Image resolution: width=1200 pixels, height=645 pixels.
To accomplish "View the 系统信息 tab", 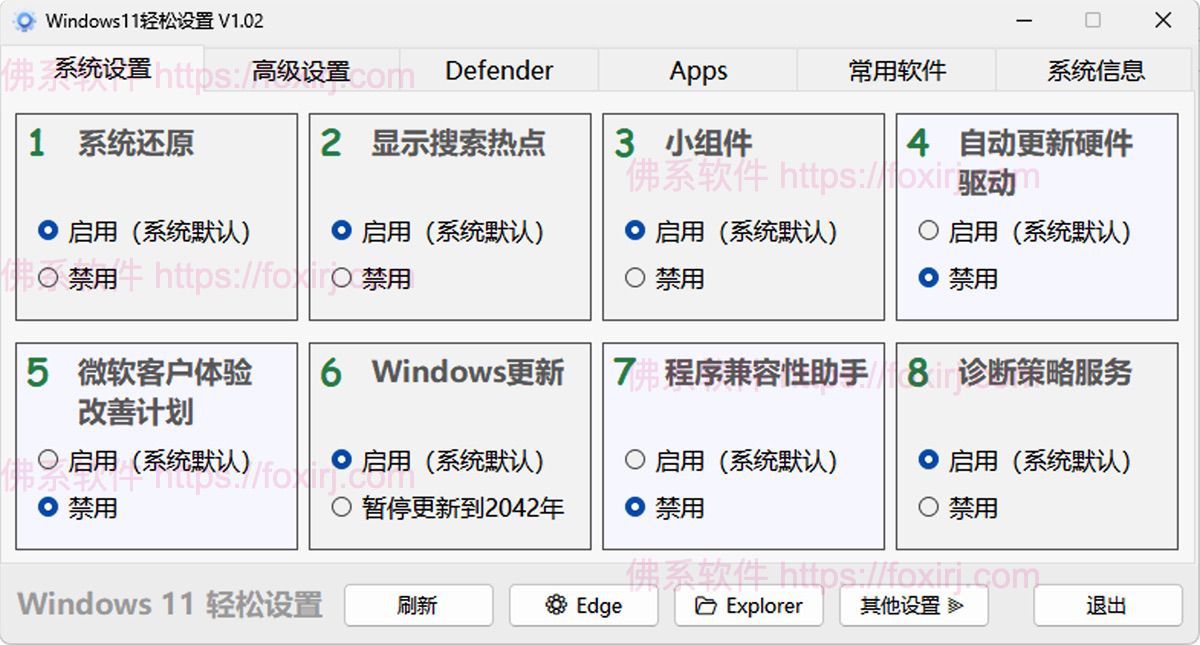I will 1096,71.
